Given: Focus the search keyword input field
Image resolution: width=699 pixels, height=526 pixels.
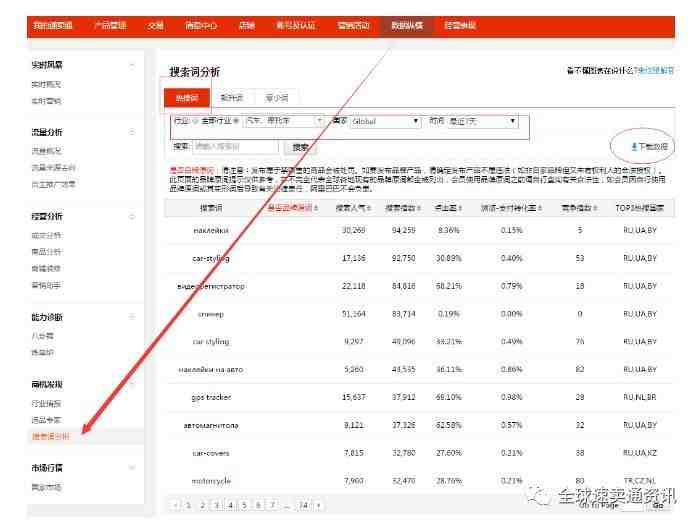Looking at the screenshot, I should (x=235, y=147).
